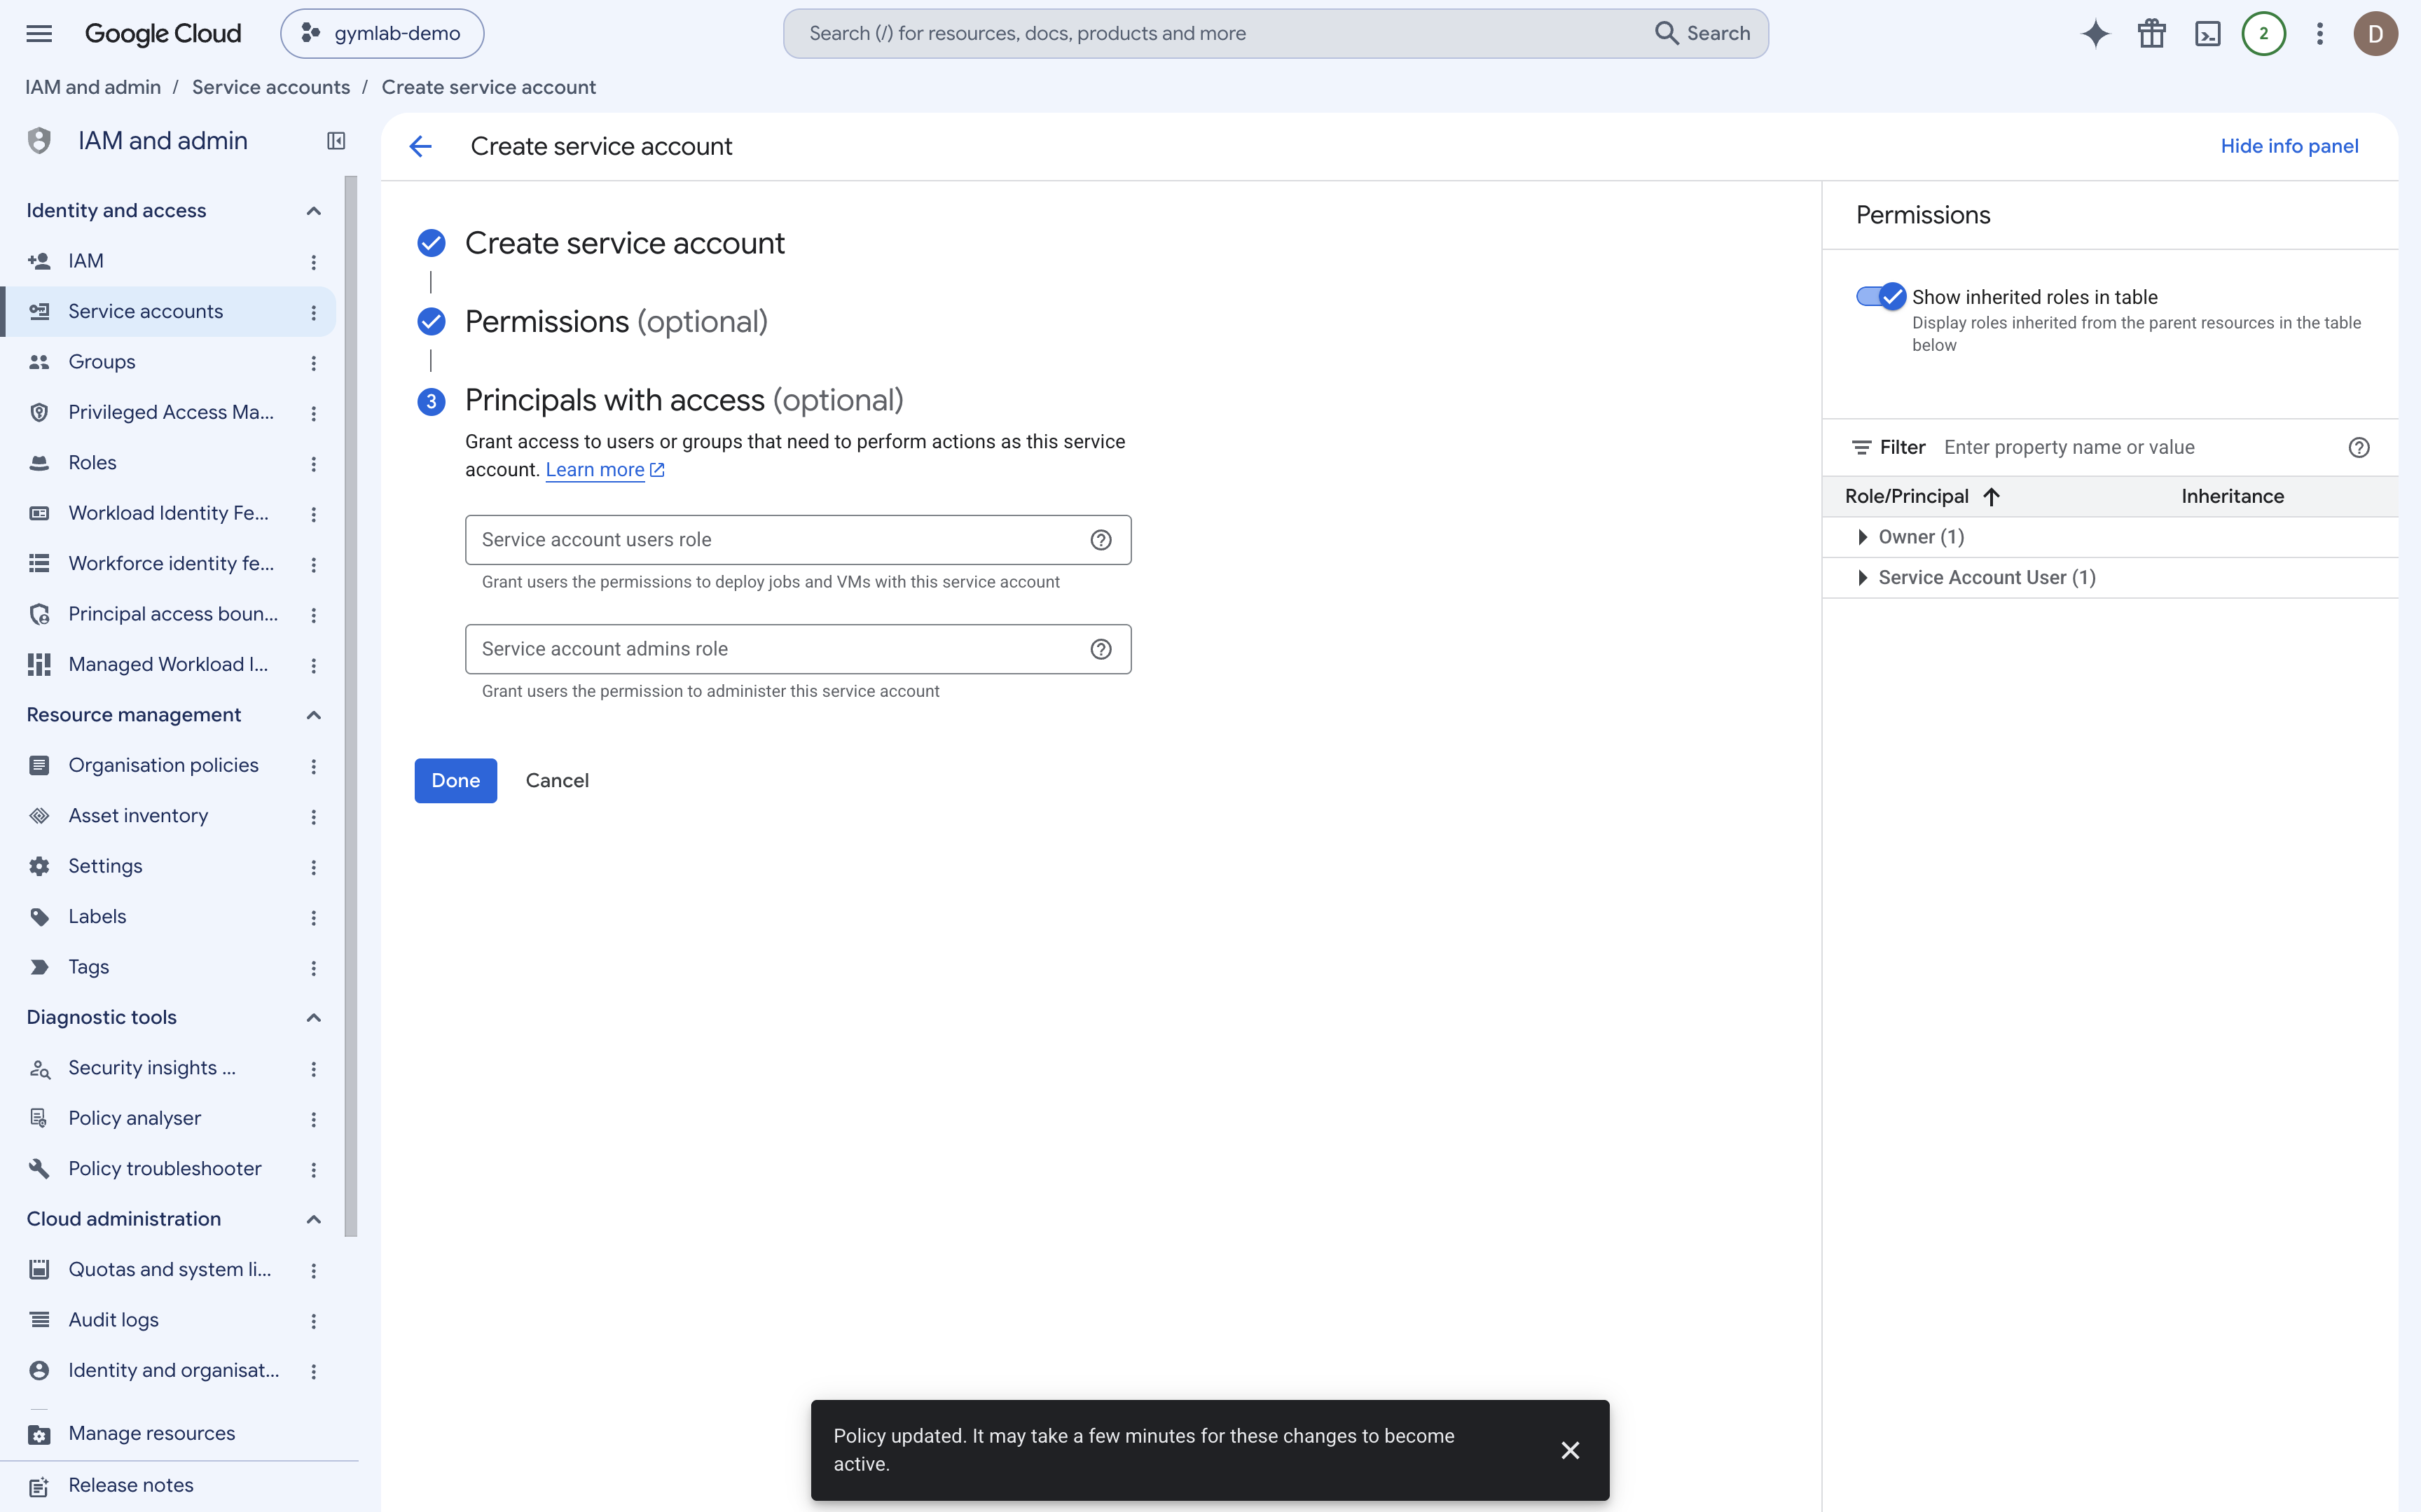This screenshot has height=1512, width=2421.
Task: Toggle Show inherited roles in table
Action: [x=1880, y=297]
